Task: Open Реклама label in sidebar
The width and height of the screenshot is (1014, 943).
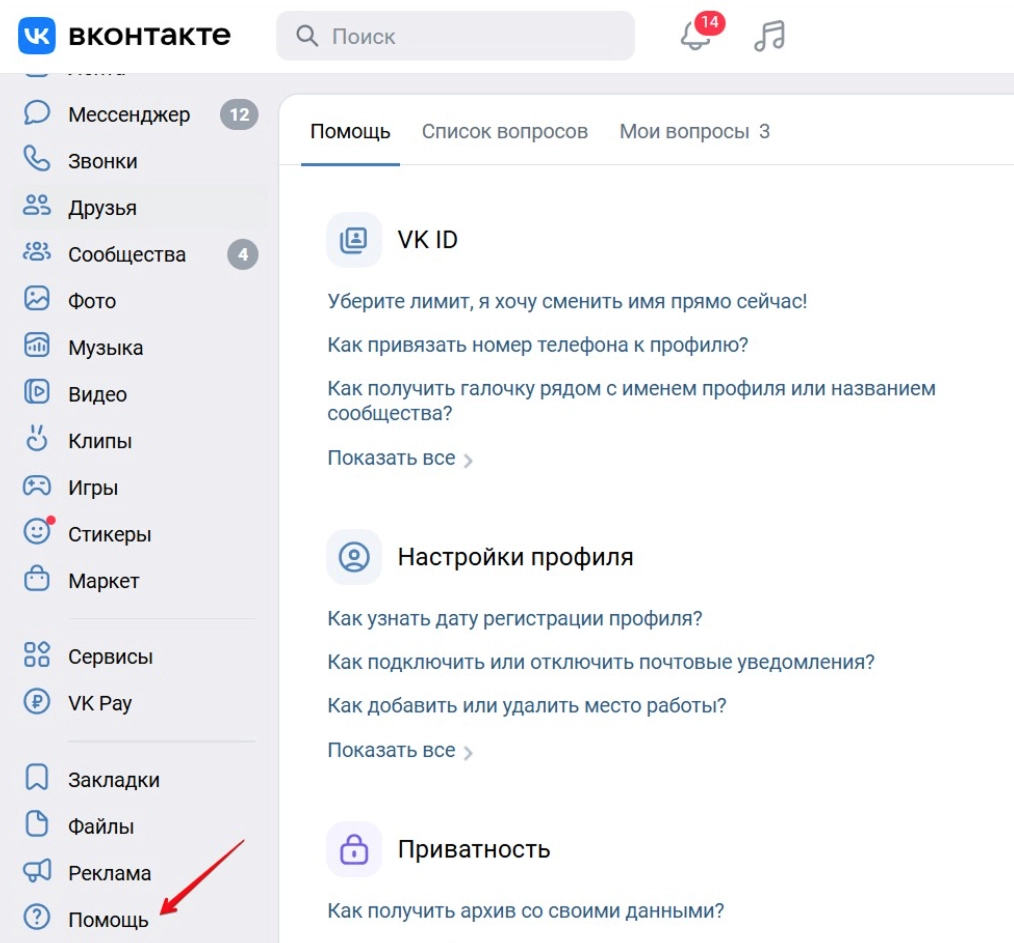Action: 109,873
